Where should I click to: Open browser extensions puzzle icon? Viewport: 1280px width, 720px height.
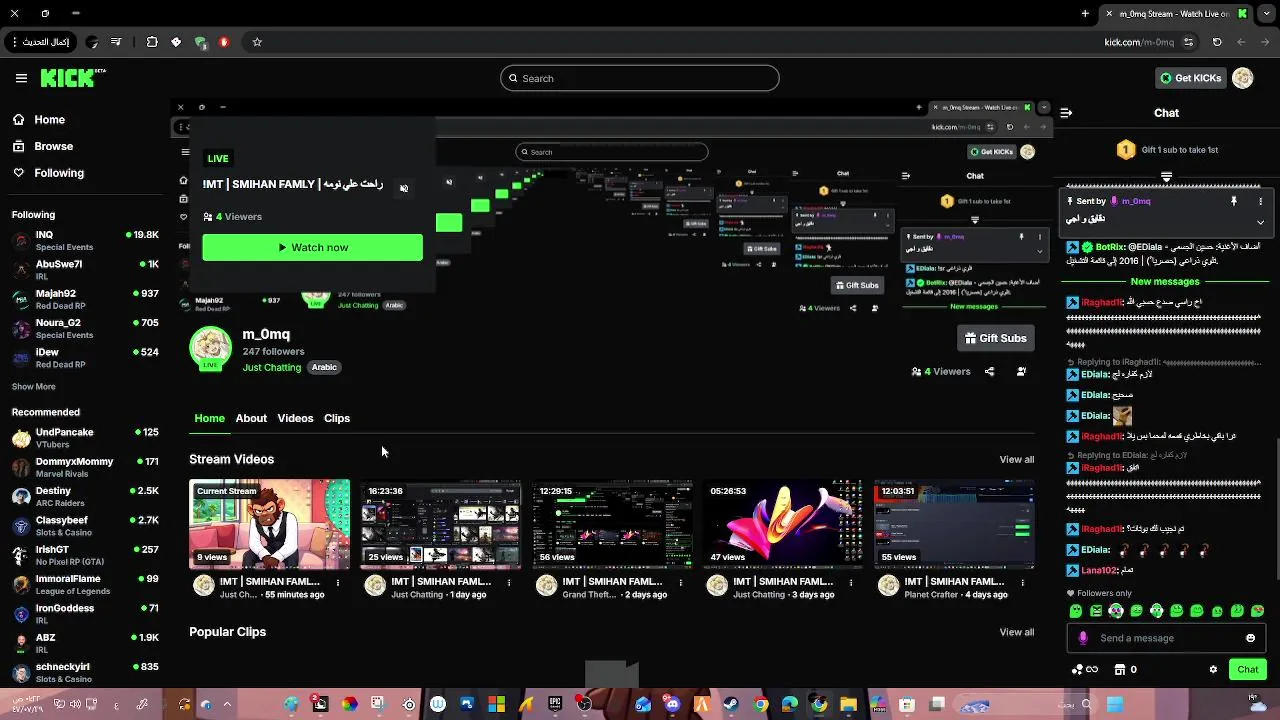(152, 42)
